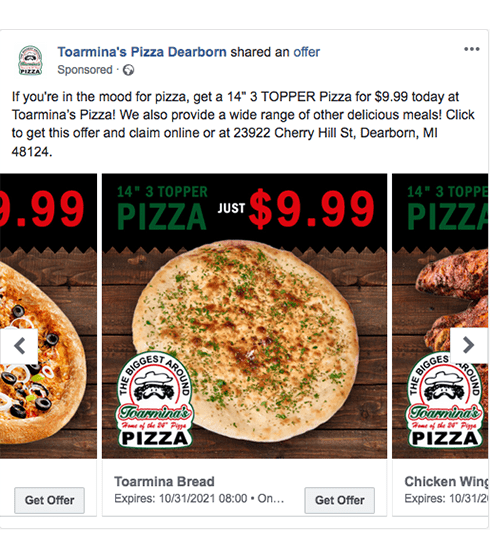Image resolution: width=490 pixels, height=559 pixels.
Task: Click the blue 'offer' link
Action: point(306,52)
